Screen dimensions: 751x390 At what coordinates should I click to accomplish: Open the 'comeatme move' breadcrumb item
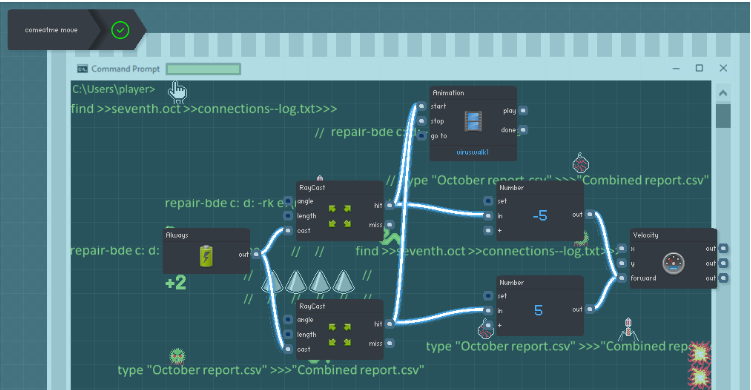(x=51, y=30)
